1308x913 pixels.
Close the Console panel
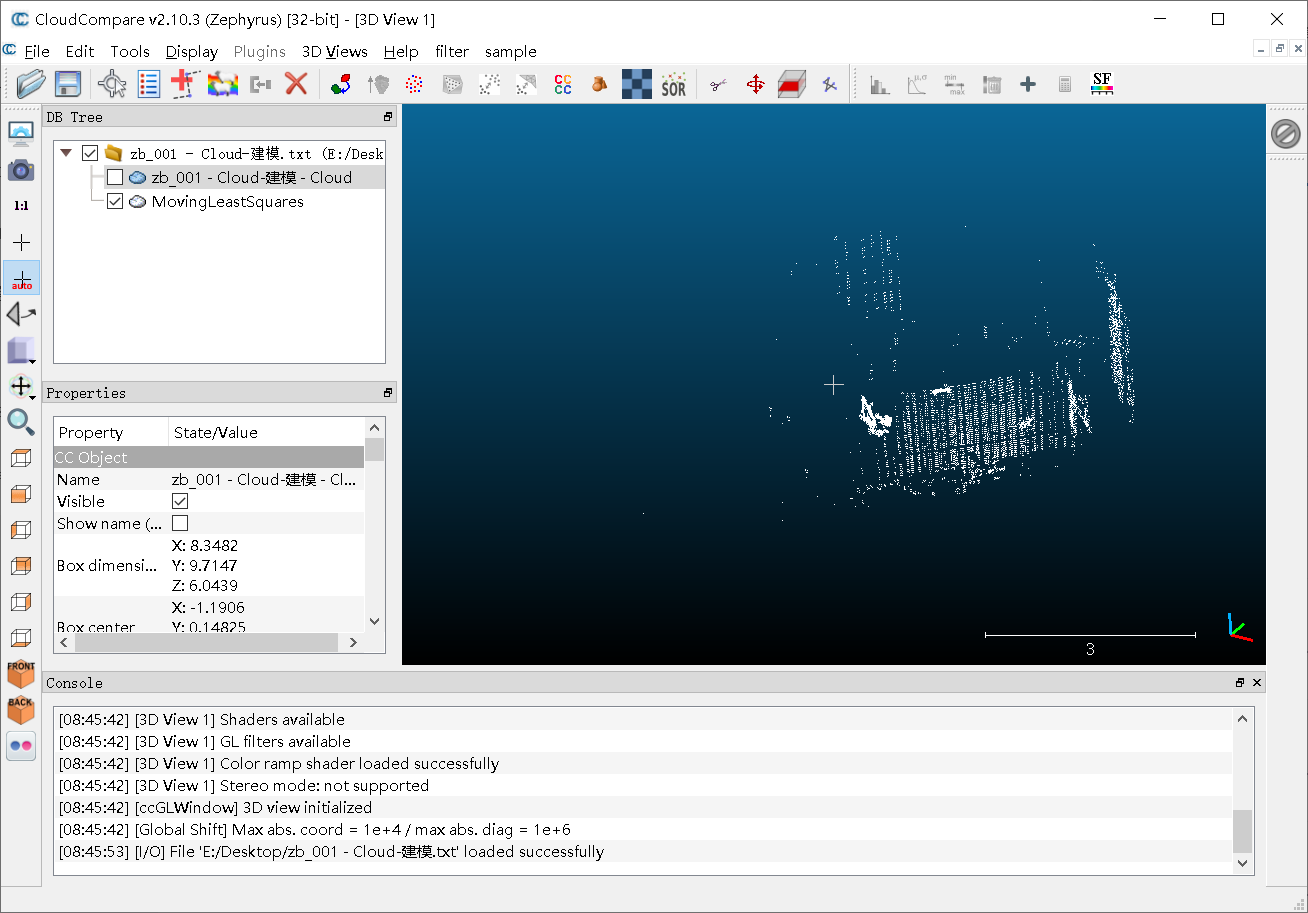click(1257, 683)
